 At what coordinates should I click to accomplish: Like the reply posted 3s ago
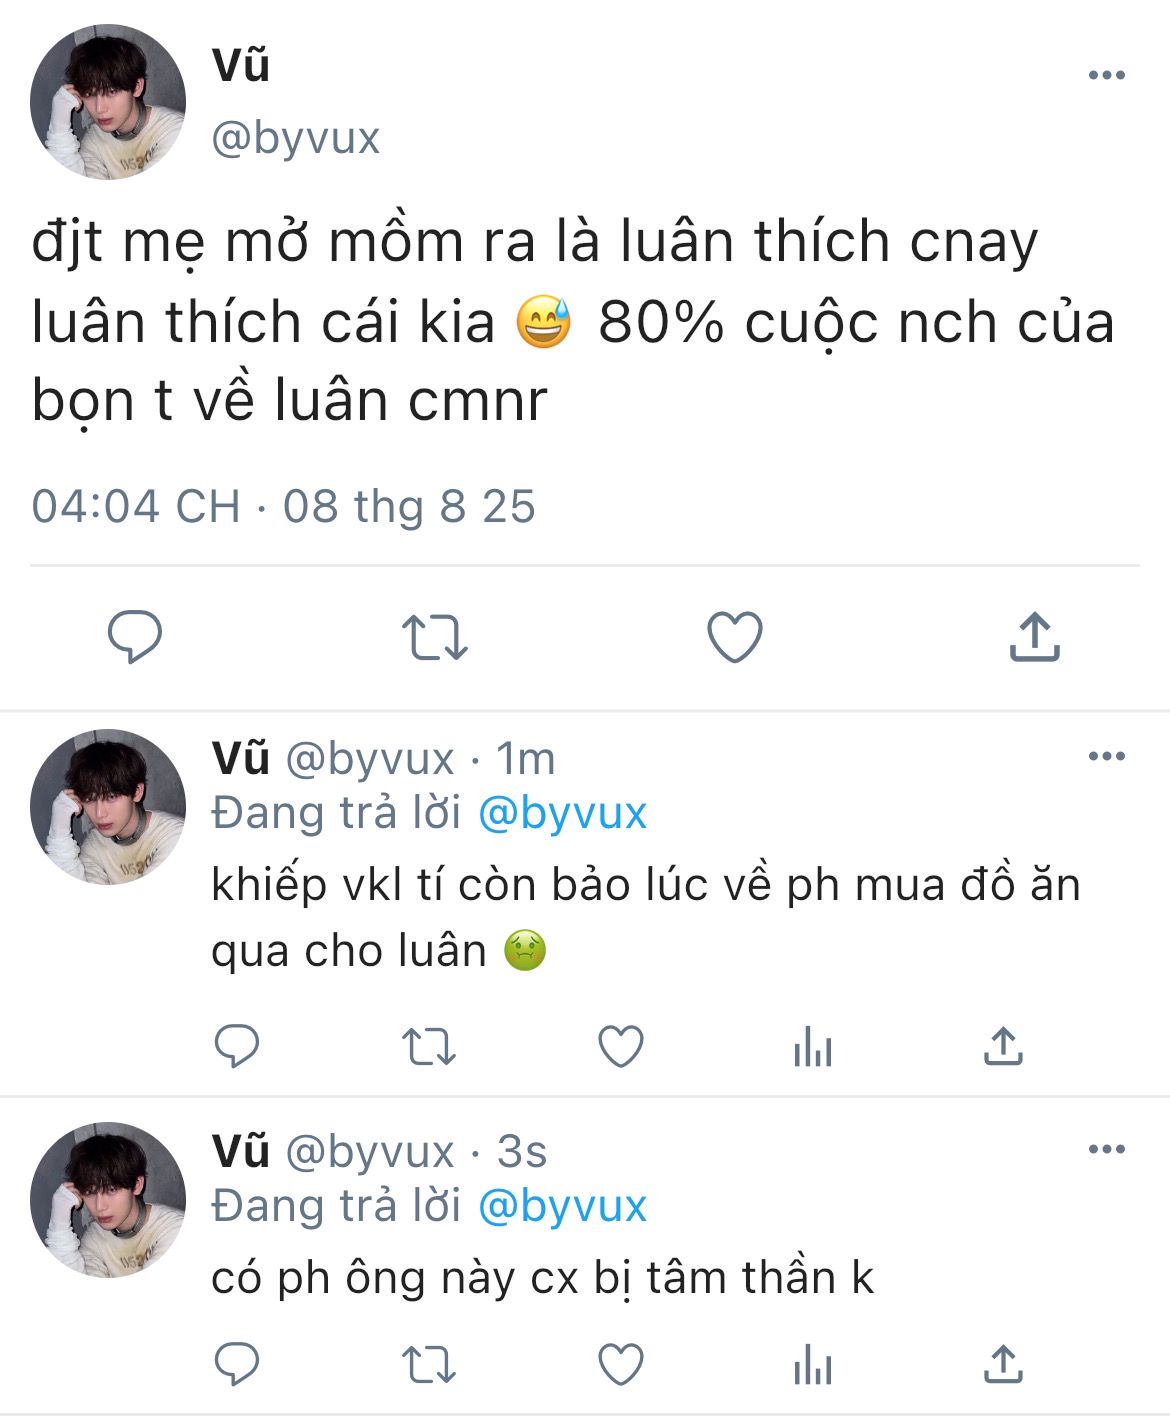pyautogui.click(x=620, y=1365)
